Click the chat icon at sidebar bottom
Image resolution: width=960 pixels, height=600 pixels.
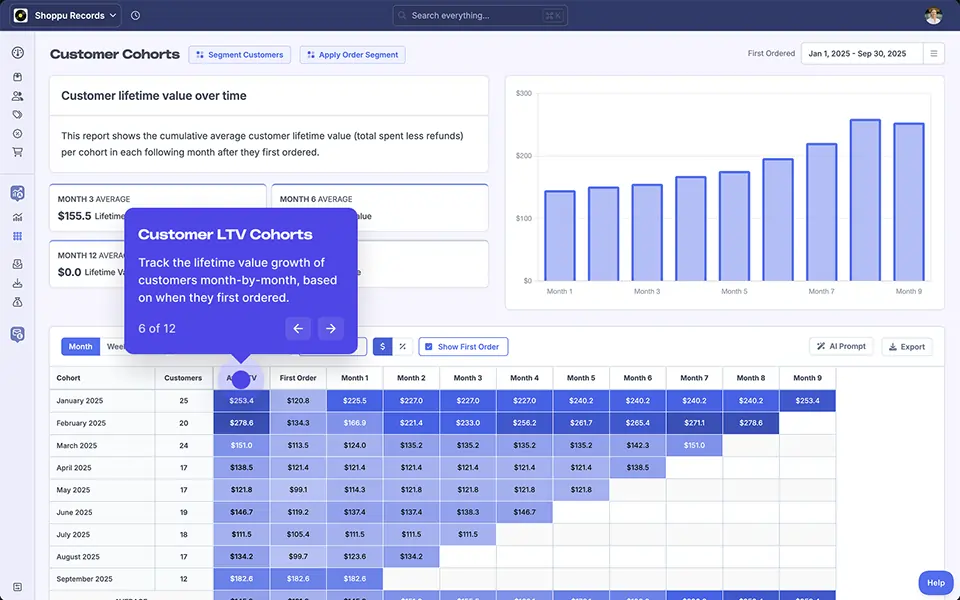pos(16,333)
